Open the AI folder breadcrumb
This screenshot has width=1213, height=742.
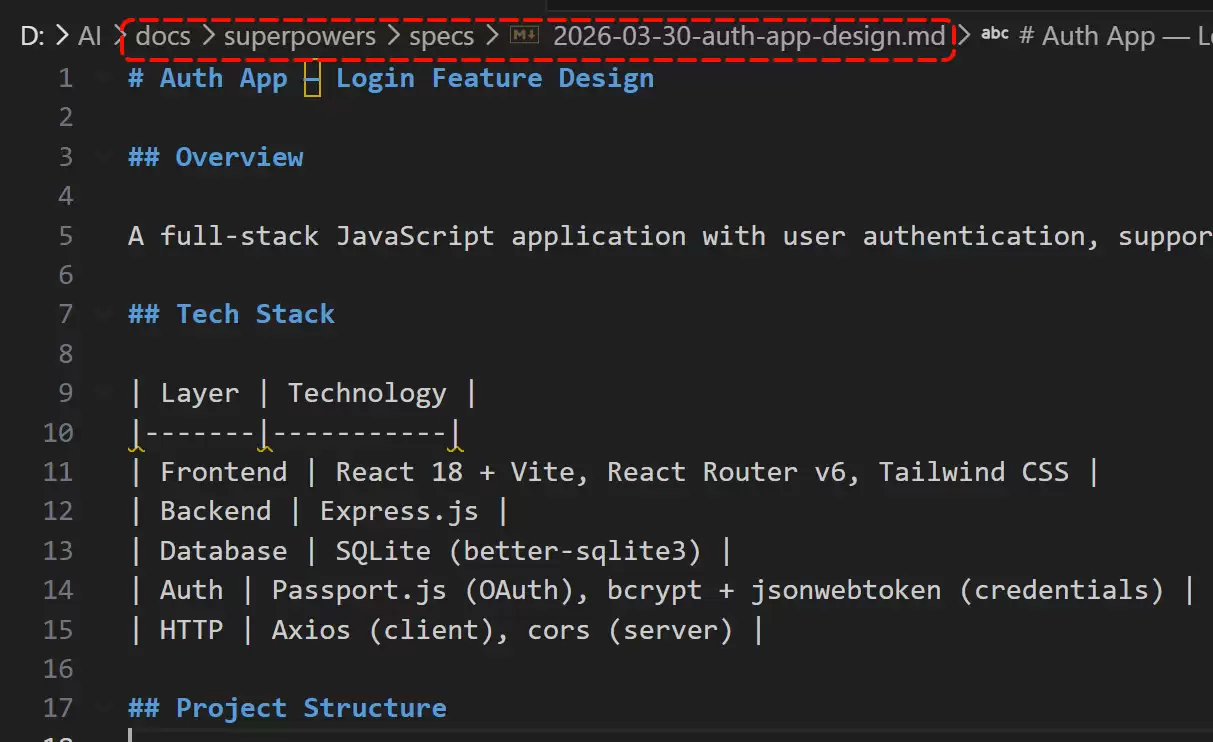(x=90, y=36)
